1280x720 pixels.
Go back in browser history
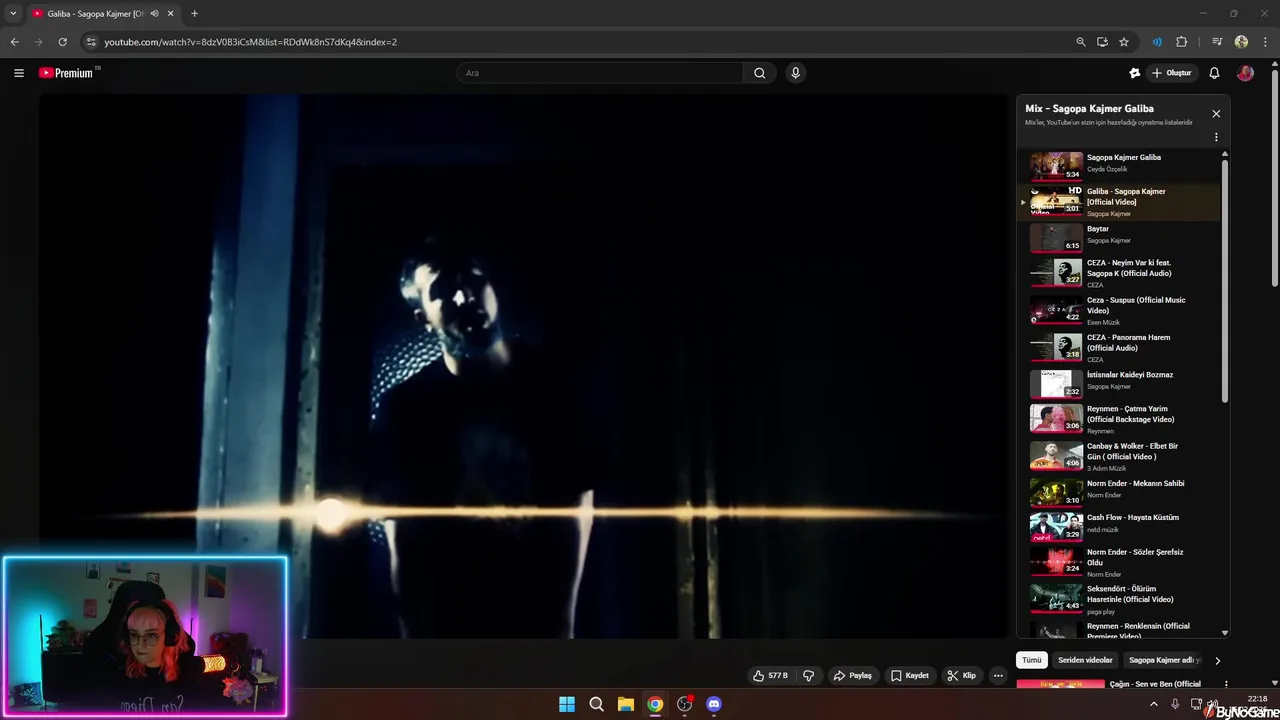14,42
